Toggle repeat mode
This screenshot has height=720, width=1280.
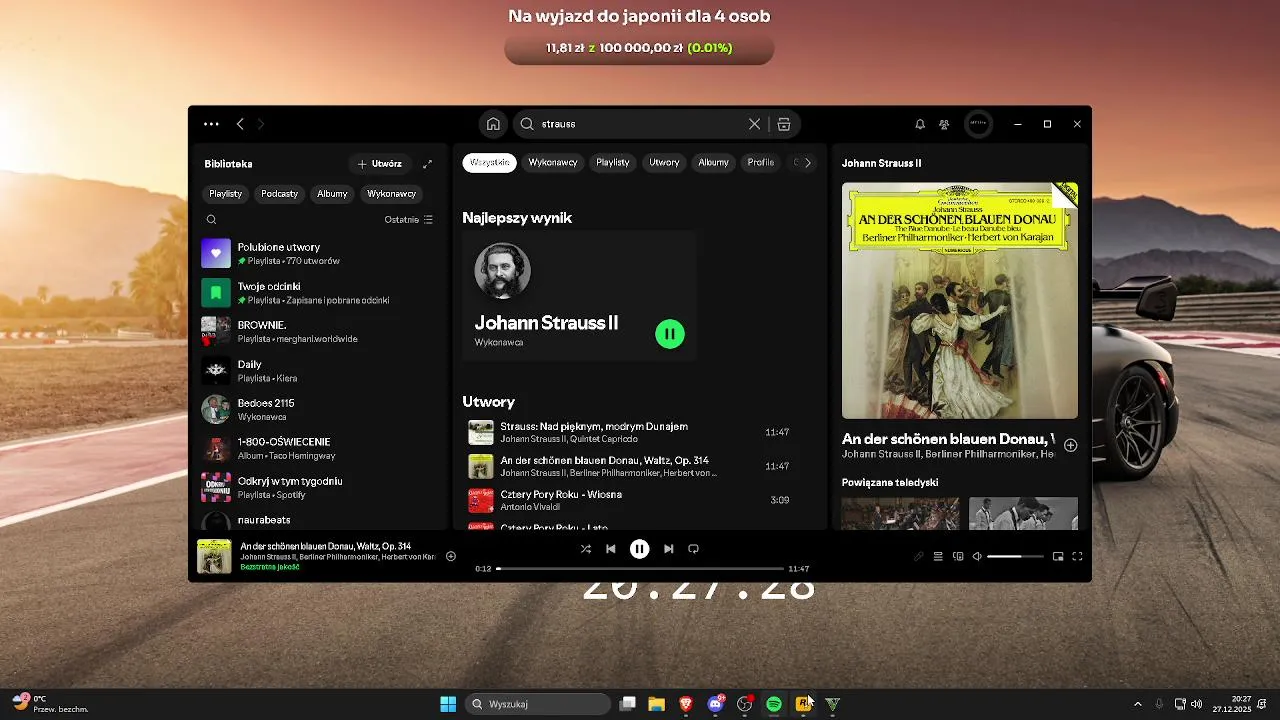coord(693,549)
